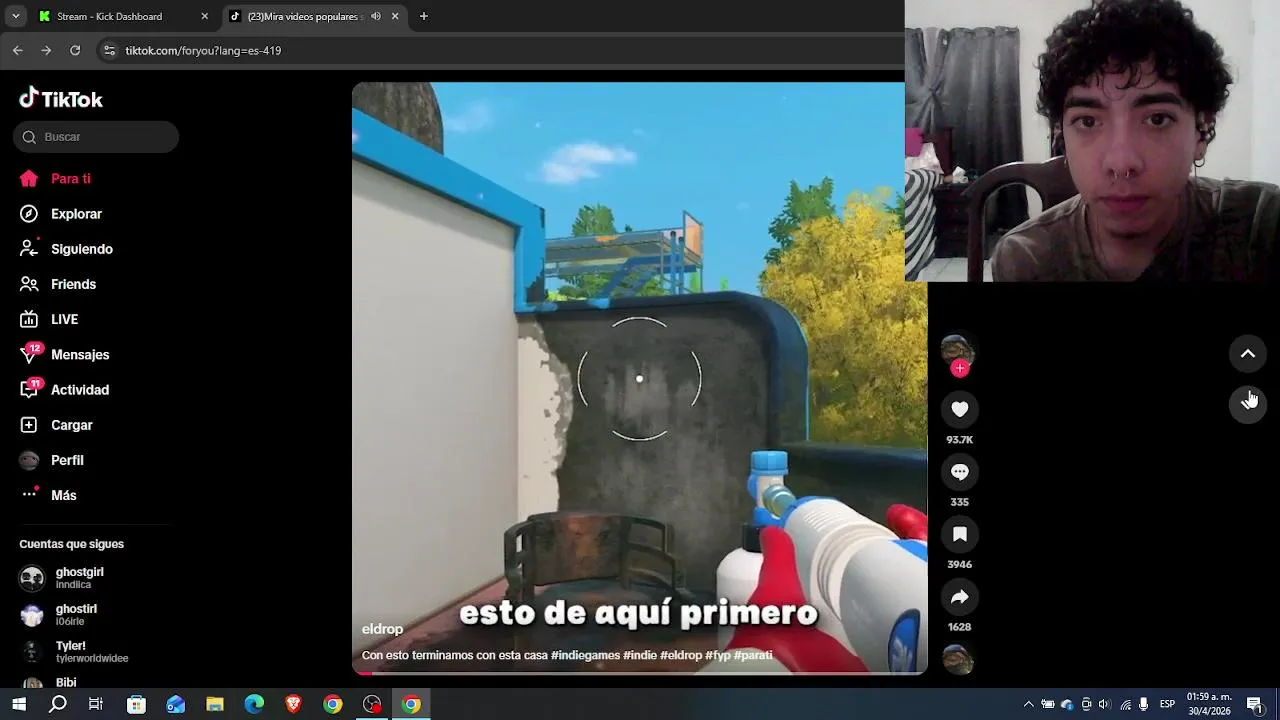
Task: Open the sound disc thumbnail
Action: (958, 659)
